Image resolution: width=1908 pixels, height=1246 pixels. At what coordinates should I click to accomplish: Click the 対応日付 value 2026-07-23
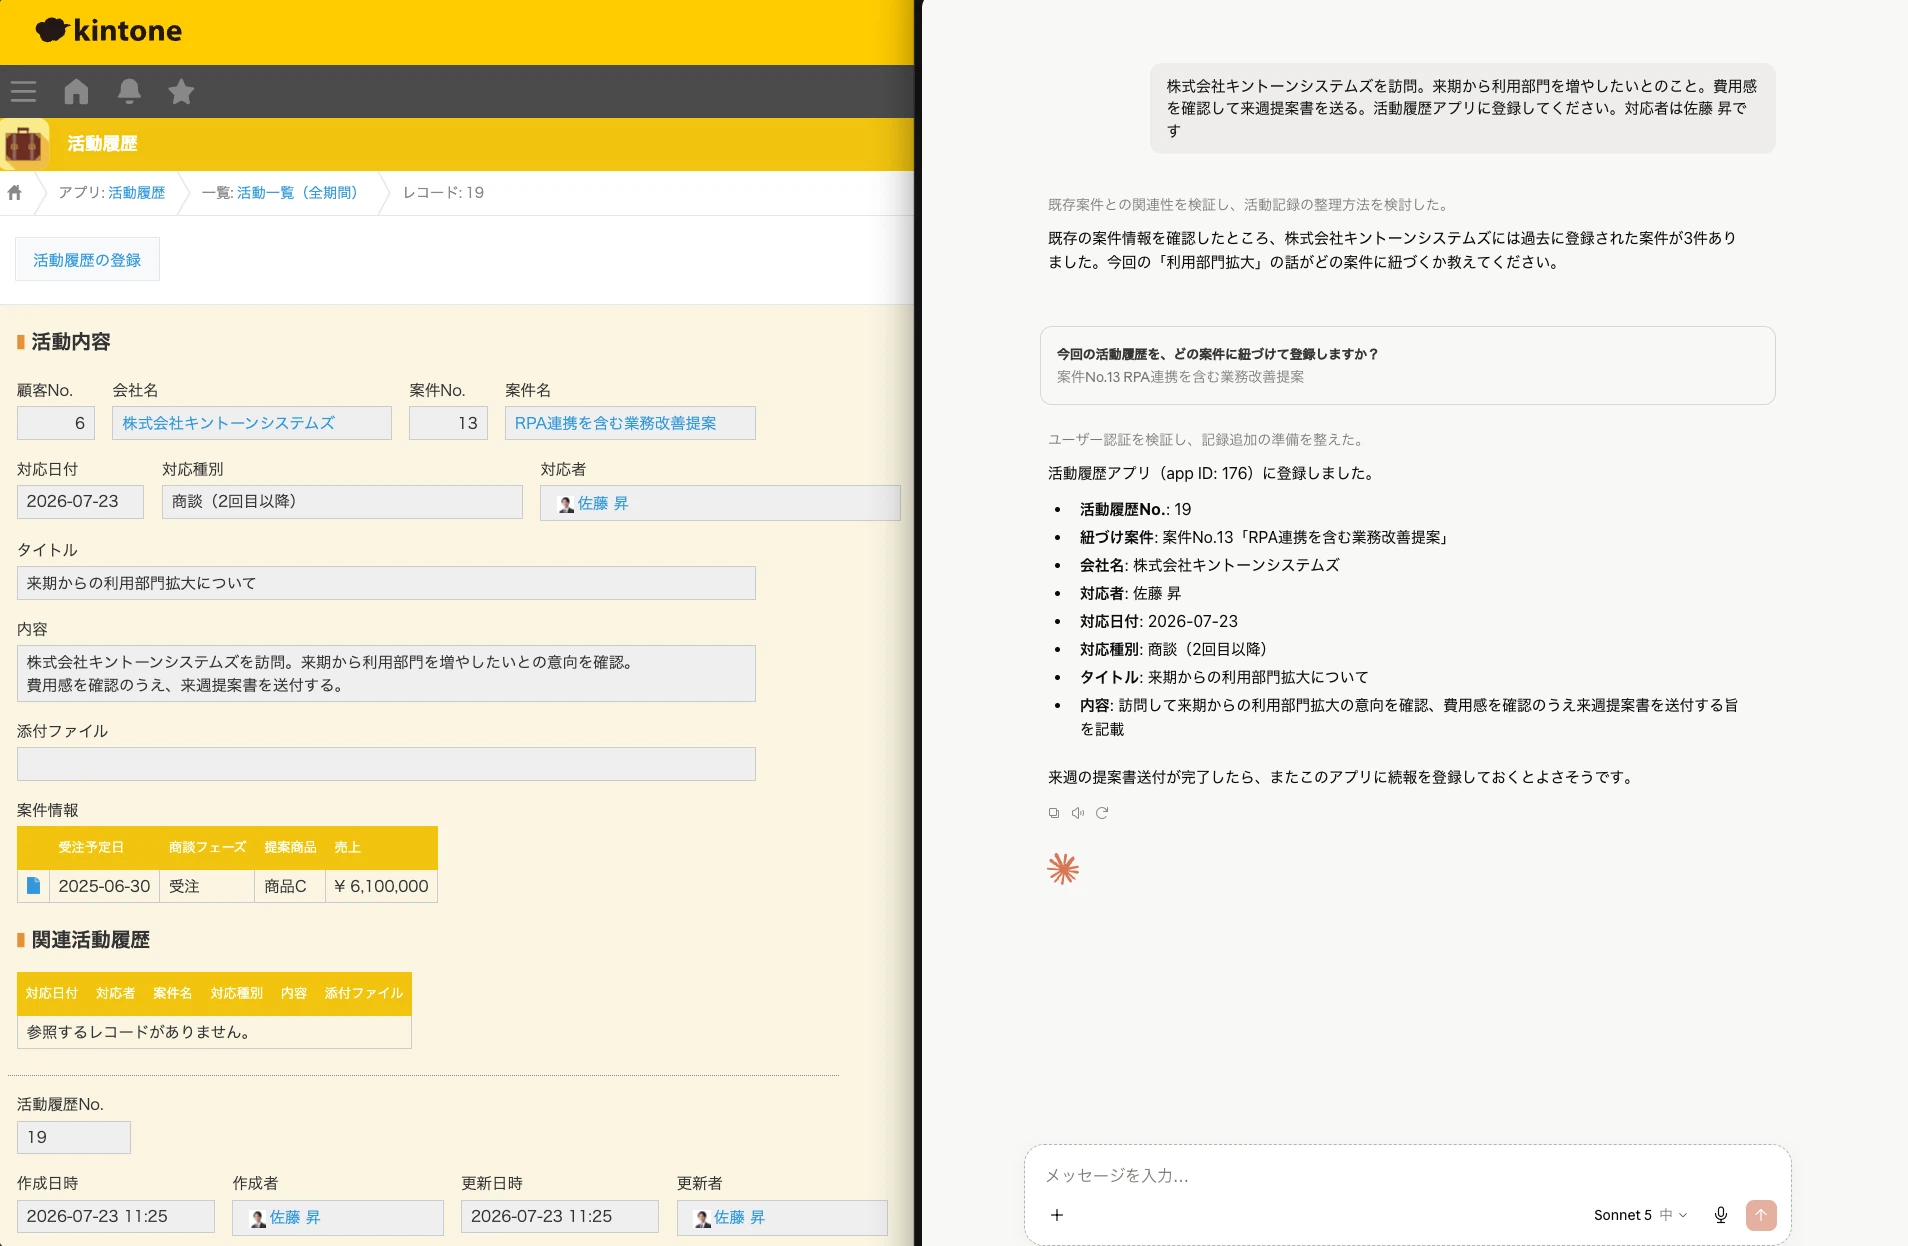(80, 502)
